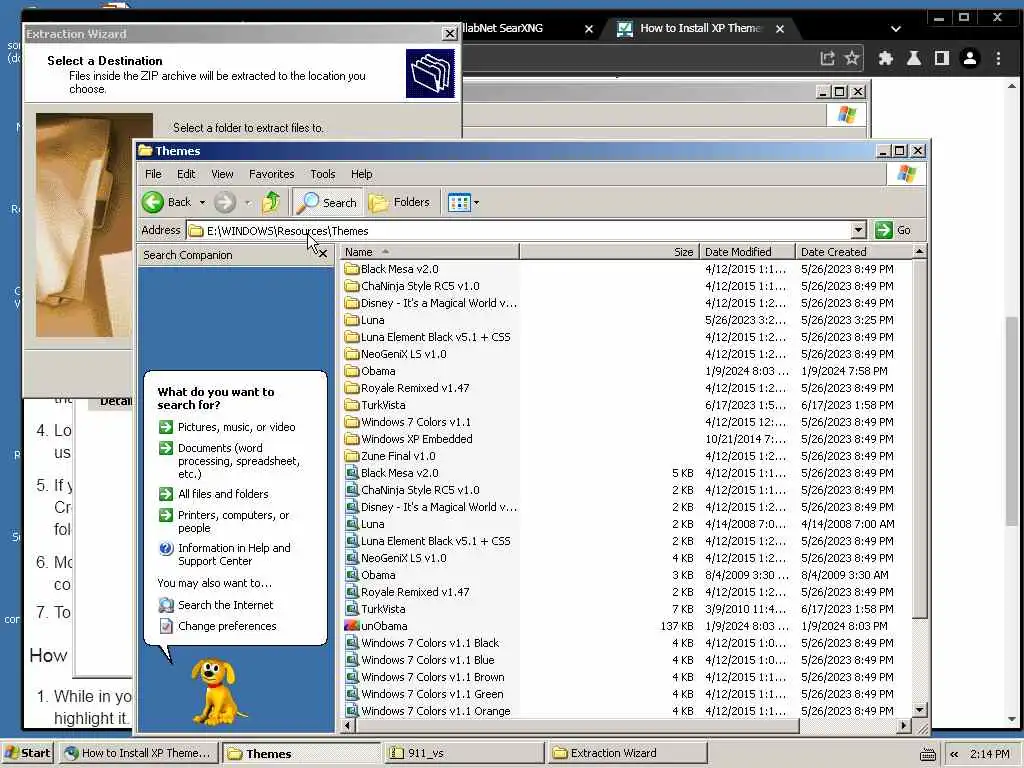Open Information in Help and Support Center
Screen dimensions: 1024x768
(x=225, y=554)
